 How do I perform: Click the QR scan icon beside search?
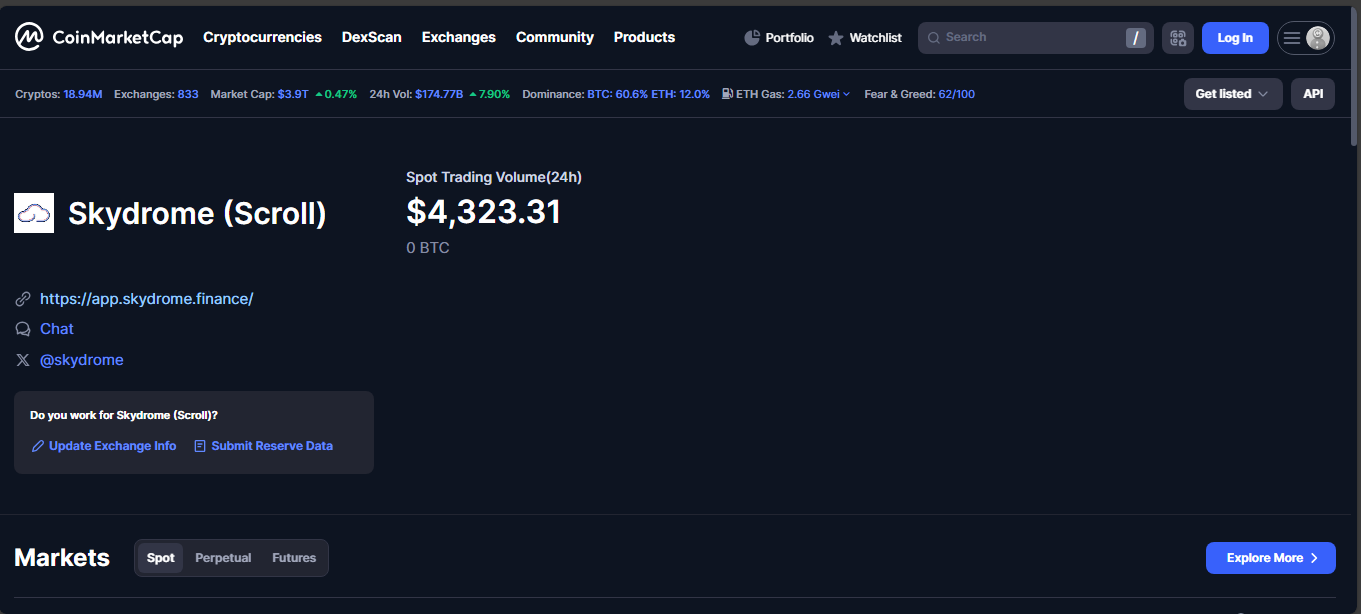1177,38
